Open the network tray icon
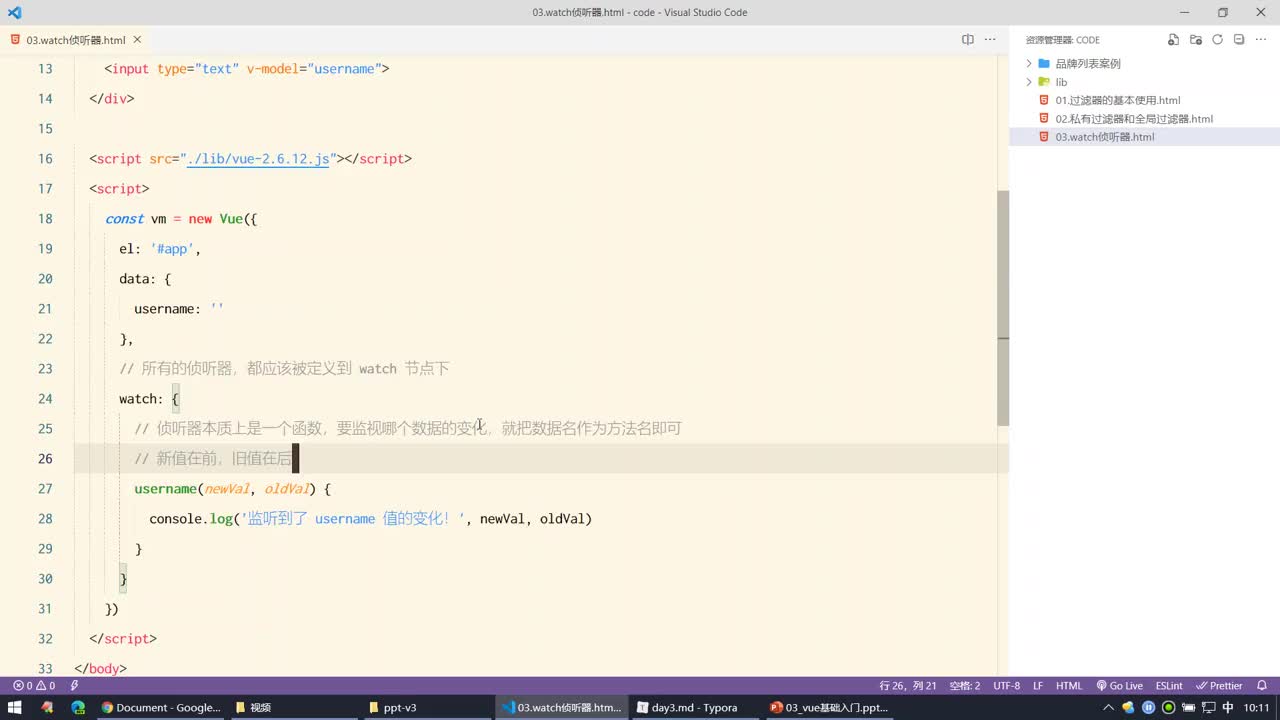 click(x=1208, y=707)
